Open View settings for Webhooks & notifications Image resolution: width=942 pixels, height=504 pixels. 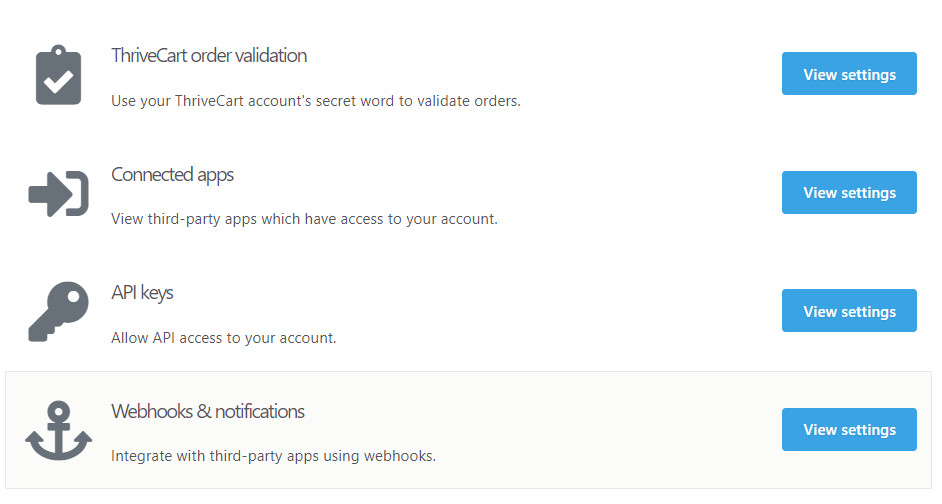(x=849, y=430)
